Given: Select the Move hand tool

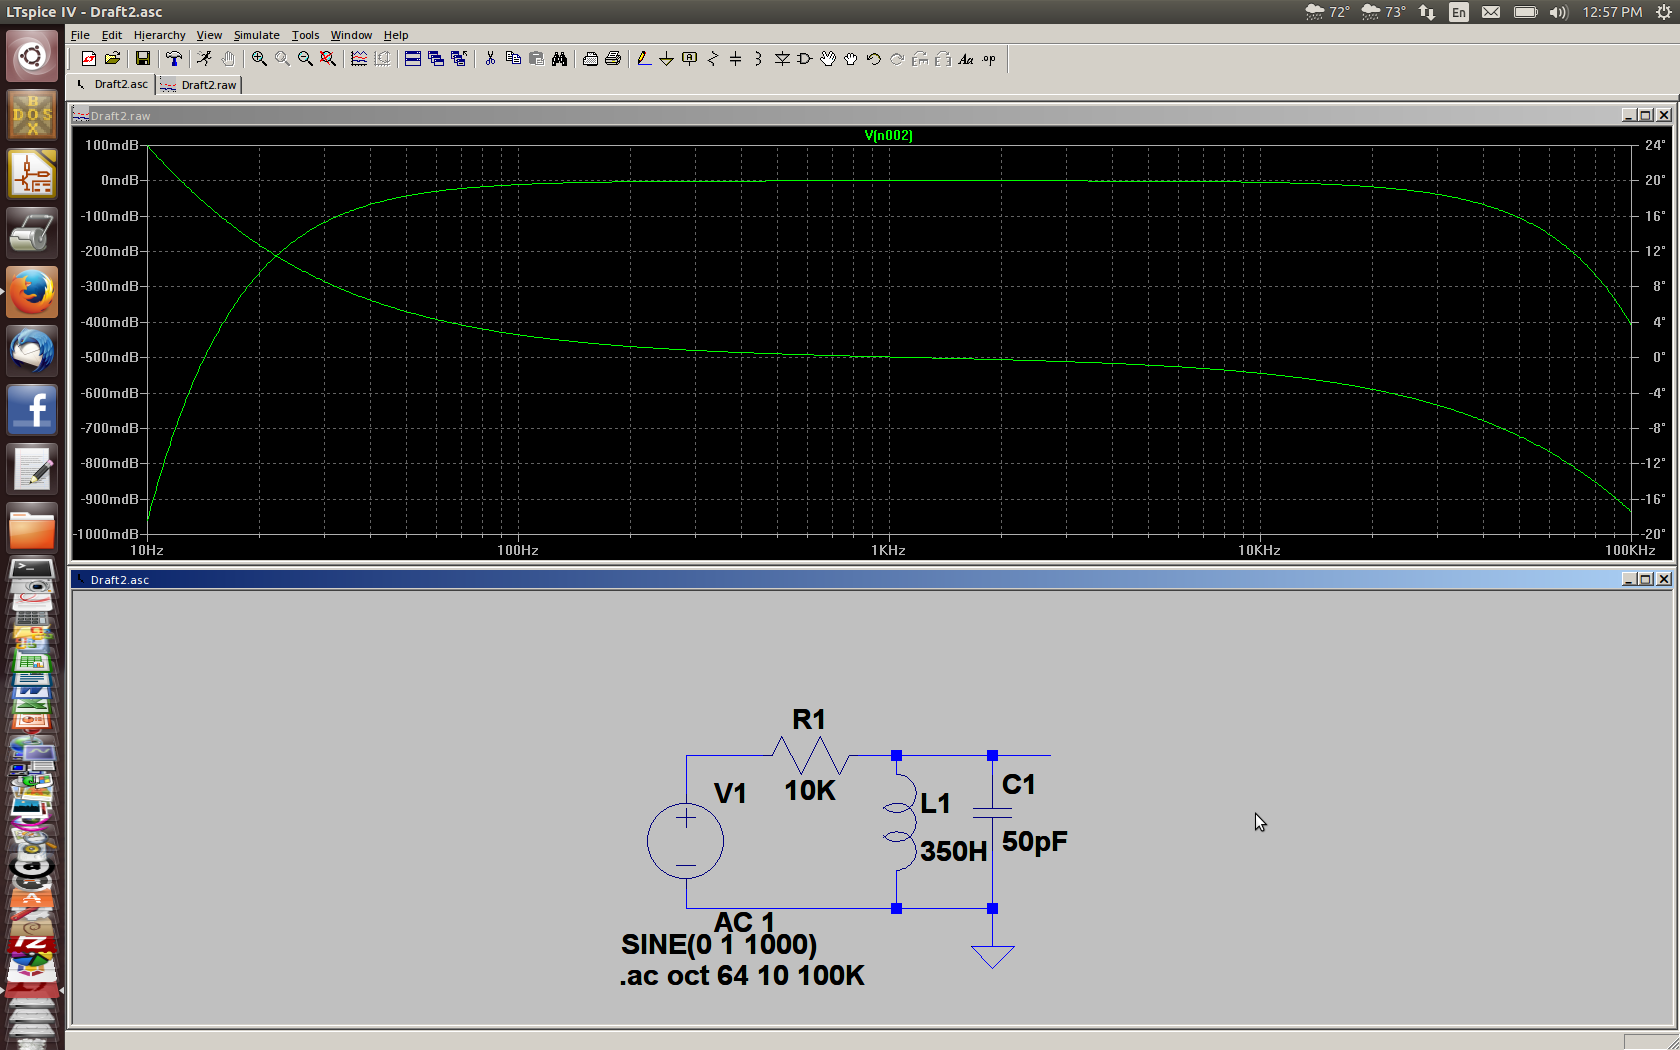Looking at the screenshot, I should pyautogui.click(x=828, y=59).
